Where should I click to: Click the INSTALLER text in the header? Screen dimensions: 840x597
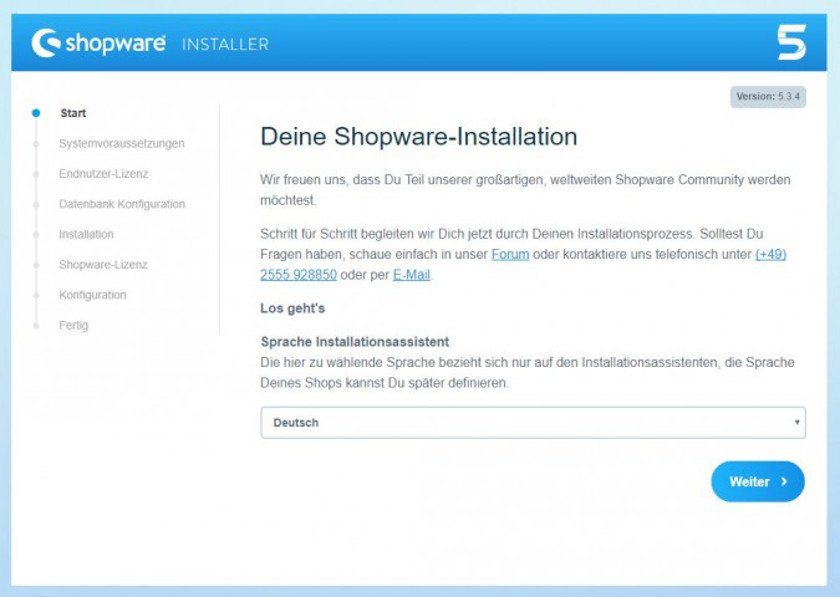click(x=226, y=44)
